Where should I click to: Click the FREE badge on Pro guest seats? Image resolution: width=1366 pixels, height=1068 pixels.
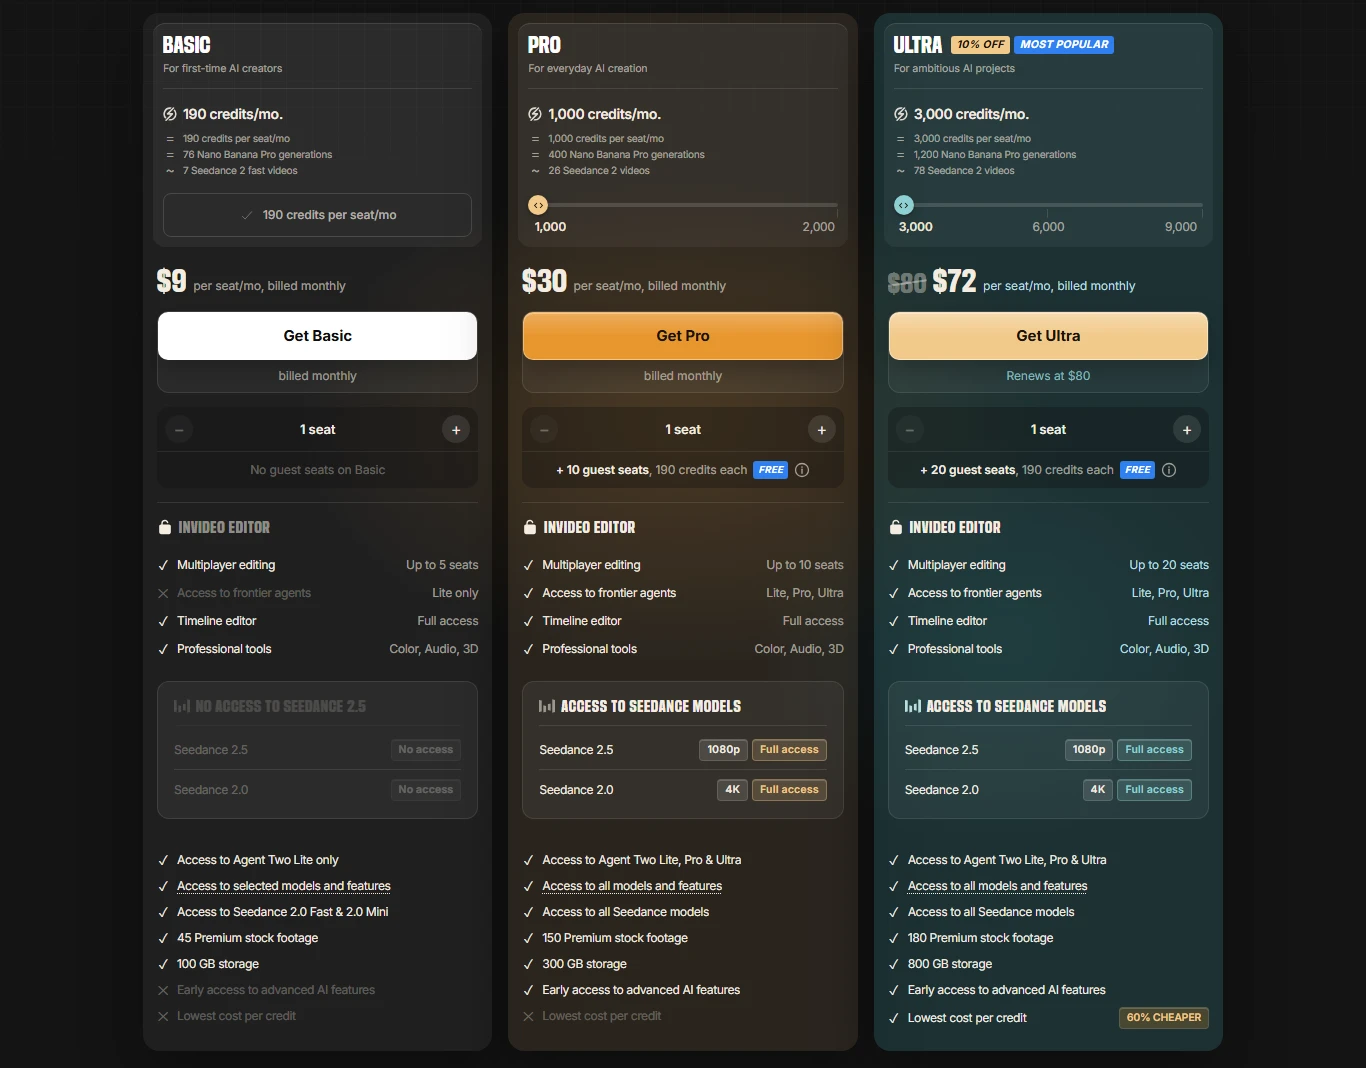click(x=771, y=470)
